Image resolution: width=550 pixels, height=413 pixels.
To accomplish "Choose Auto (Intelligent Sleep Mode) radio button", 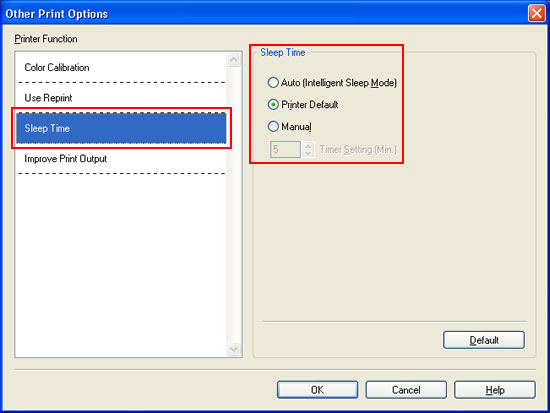I will pos(273,83).
